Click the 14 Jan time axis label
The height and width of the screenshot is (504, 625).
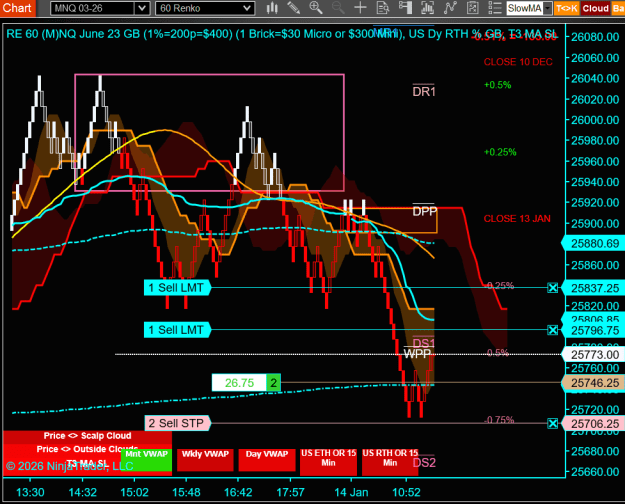351,492
